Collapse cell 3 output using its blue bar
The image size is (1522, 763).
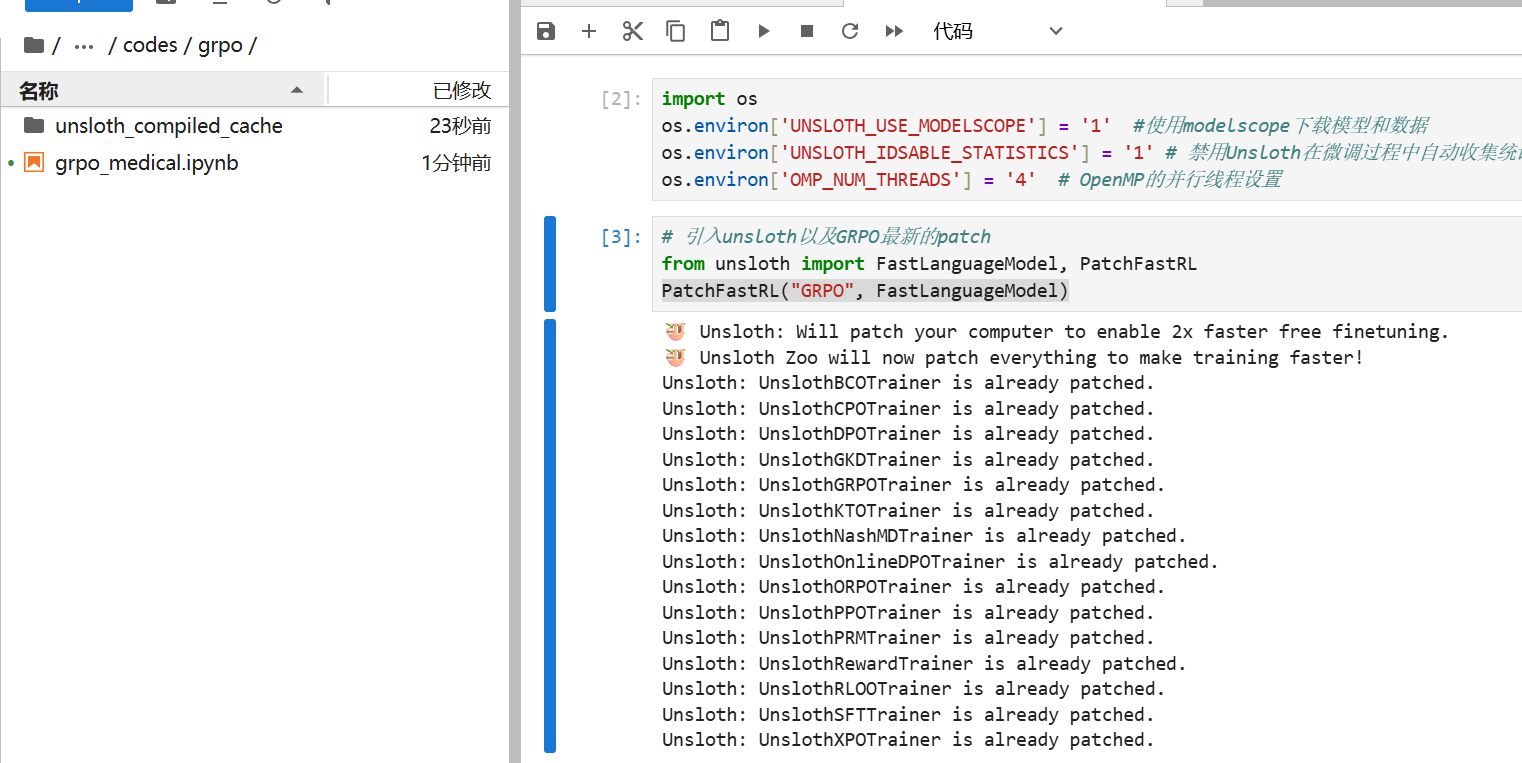point(549,536)
